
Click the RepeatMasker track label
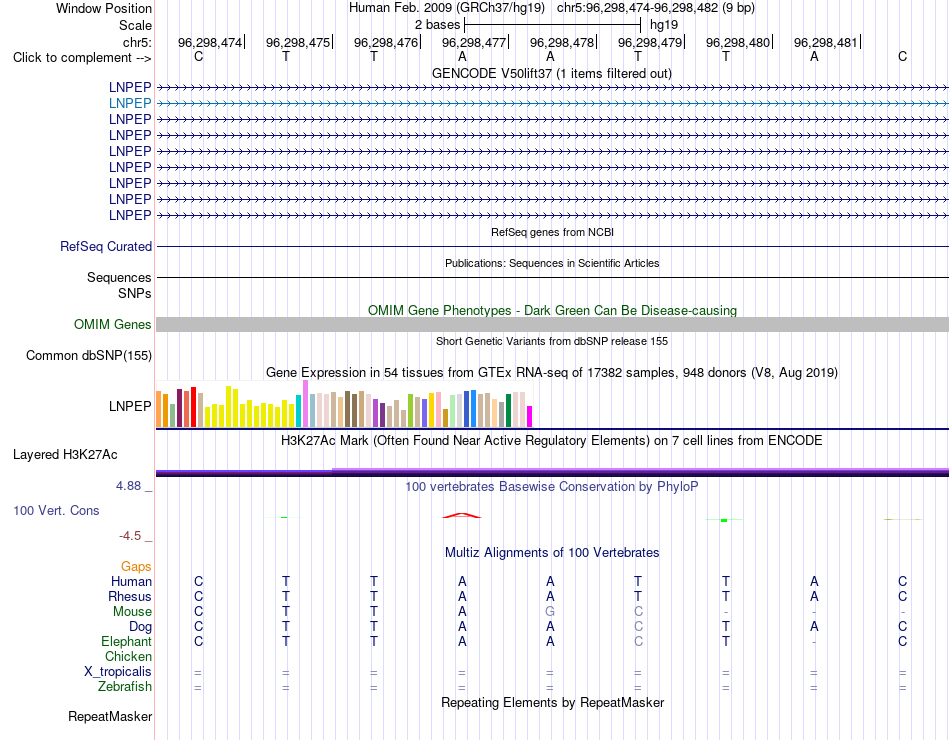(110, 717)
